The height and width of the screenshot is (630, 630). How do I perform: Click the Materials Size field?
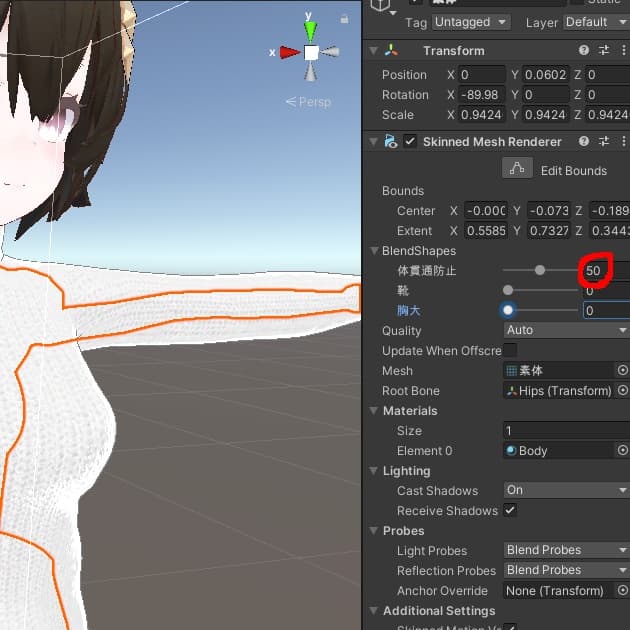(567, 431)
